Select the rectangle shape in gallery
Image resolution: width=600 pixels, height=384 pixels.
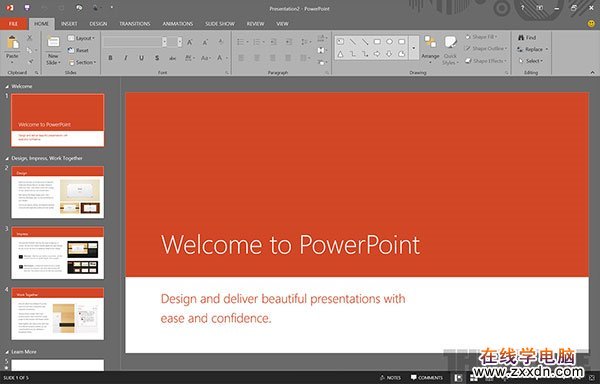tap(377, 41)
